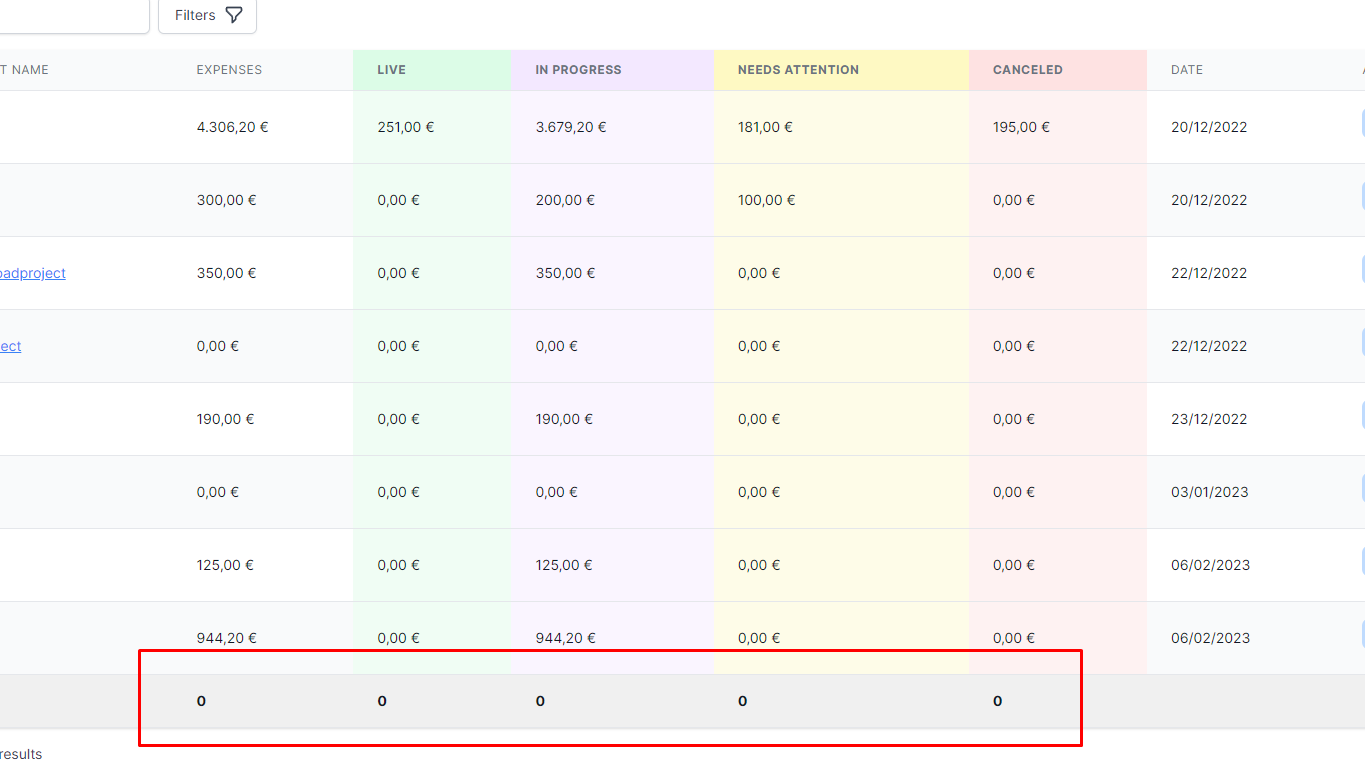Select the Live 0,00 € cell in 944,20 € row
Viewport: 1365px width, 782px height.
click(x=398, y=638)
